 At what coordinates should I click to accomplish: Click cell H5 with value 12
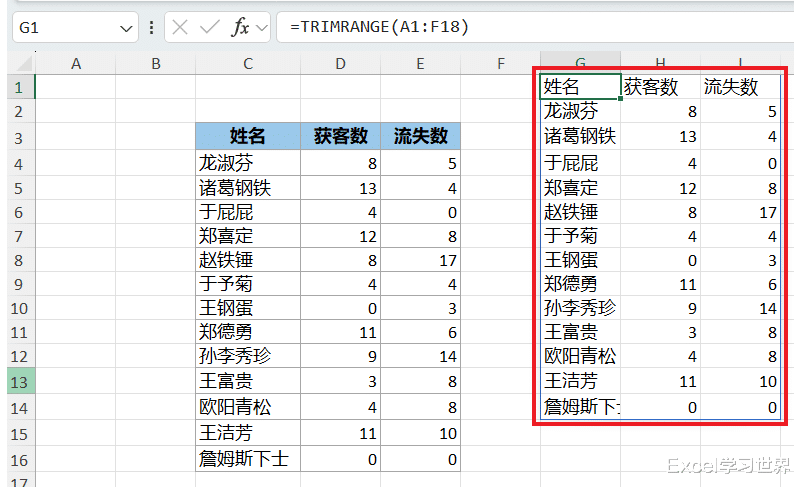(x=660, y=188)
